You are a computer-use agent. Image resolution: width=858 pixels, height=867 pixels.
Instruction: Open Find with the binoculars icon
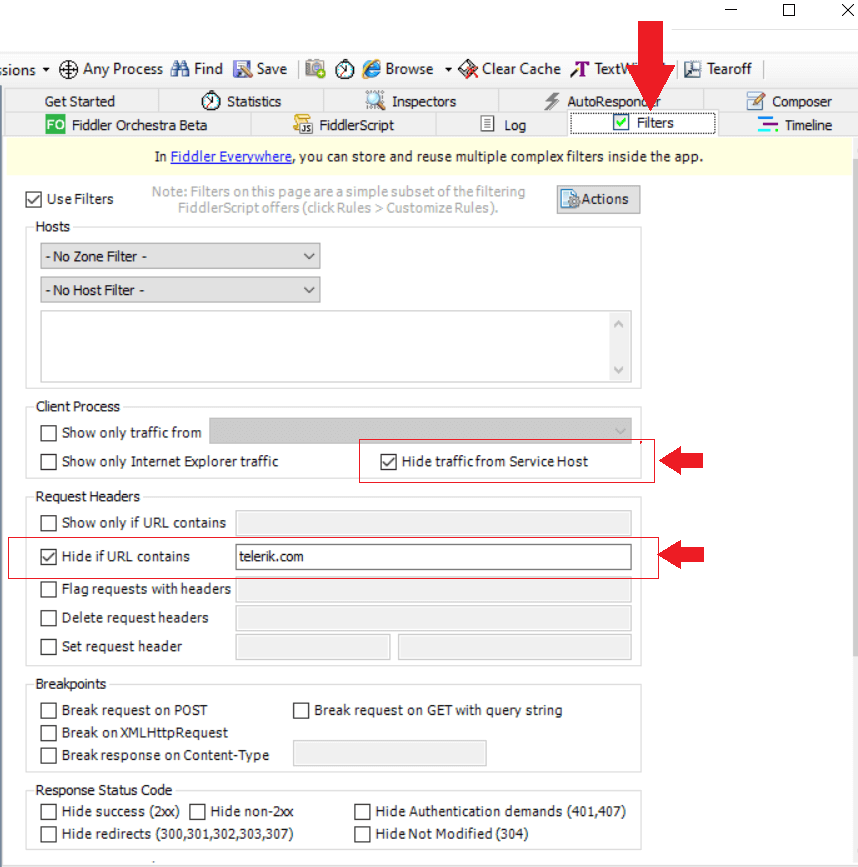pyautogui.click(x=180, y=69)
